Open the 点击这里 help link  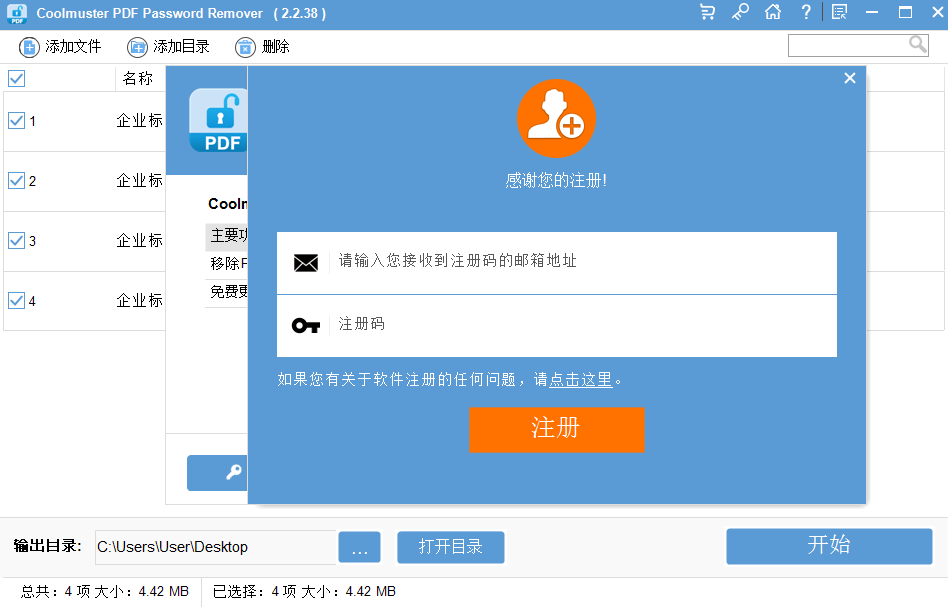(581, 380)
